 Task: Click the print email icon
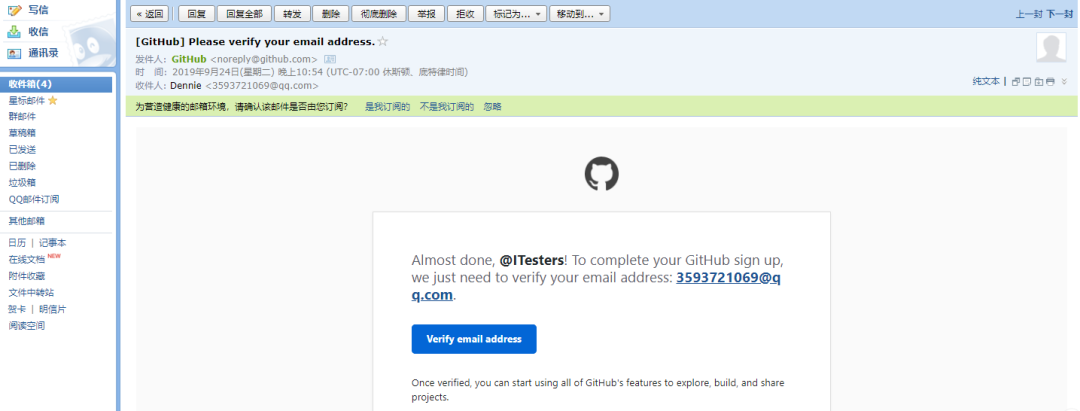coord(1050,81)
